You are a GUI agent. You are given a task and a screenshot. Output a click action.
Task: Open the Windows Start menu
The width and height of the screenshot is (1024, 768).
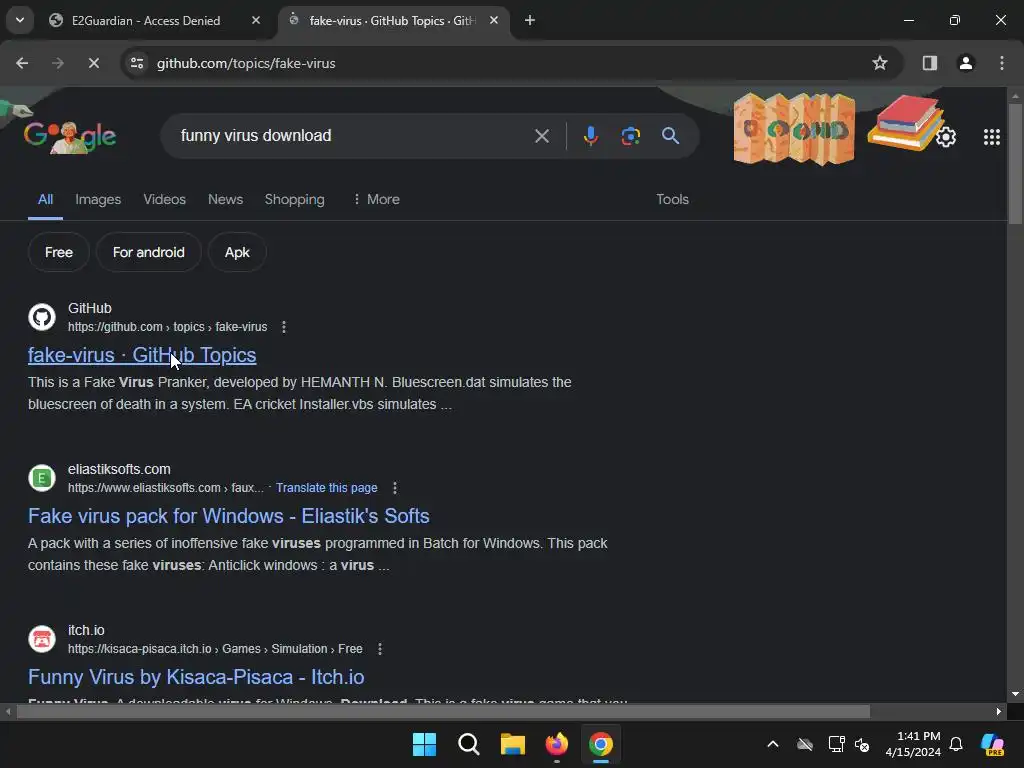coord(424,744)
